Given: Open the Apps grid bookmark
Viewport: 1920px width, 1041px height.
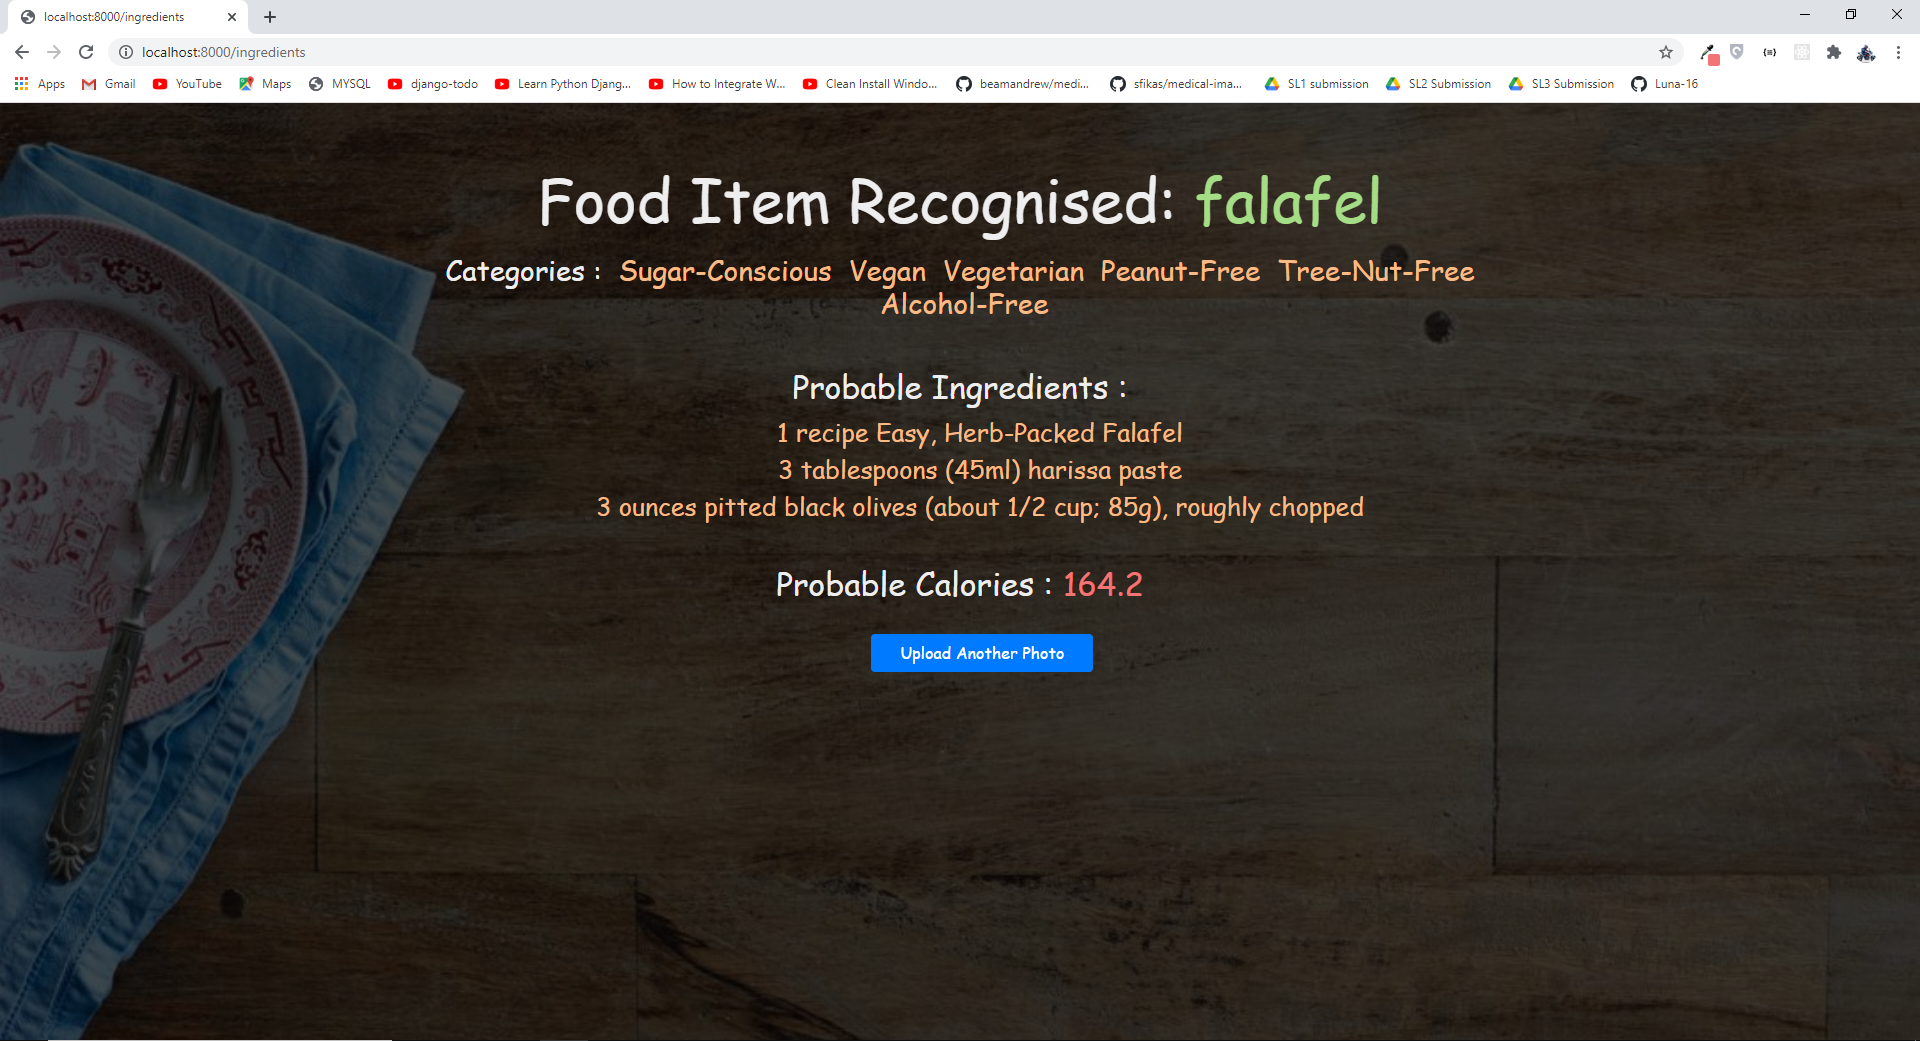Looking at the screenshot, I should 40,84.
